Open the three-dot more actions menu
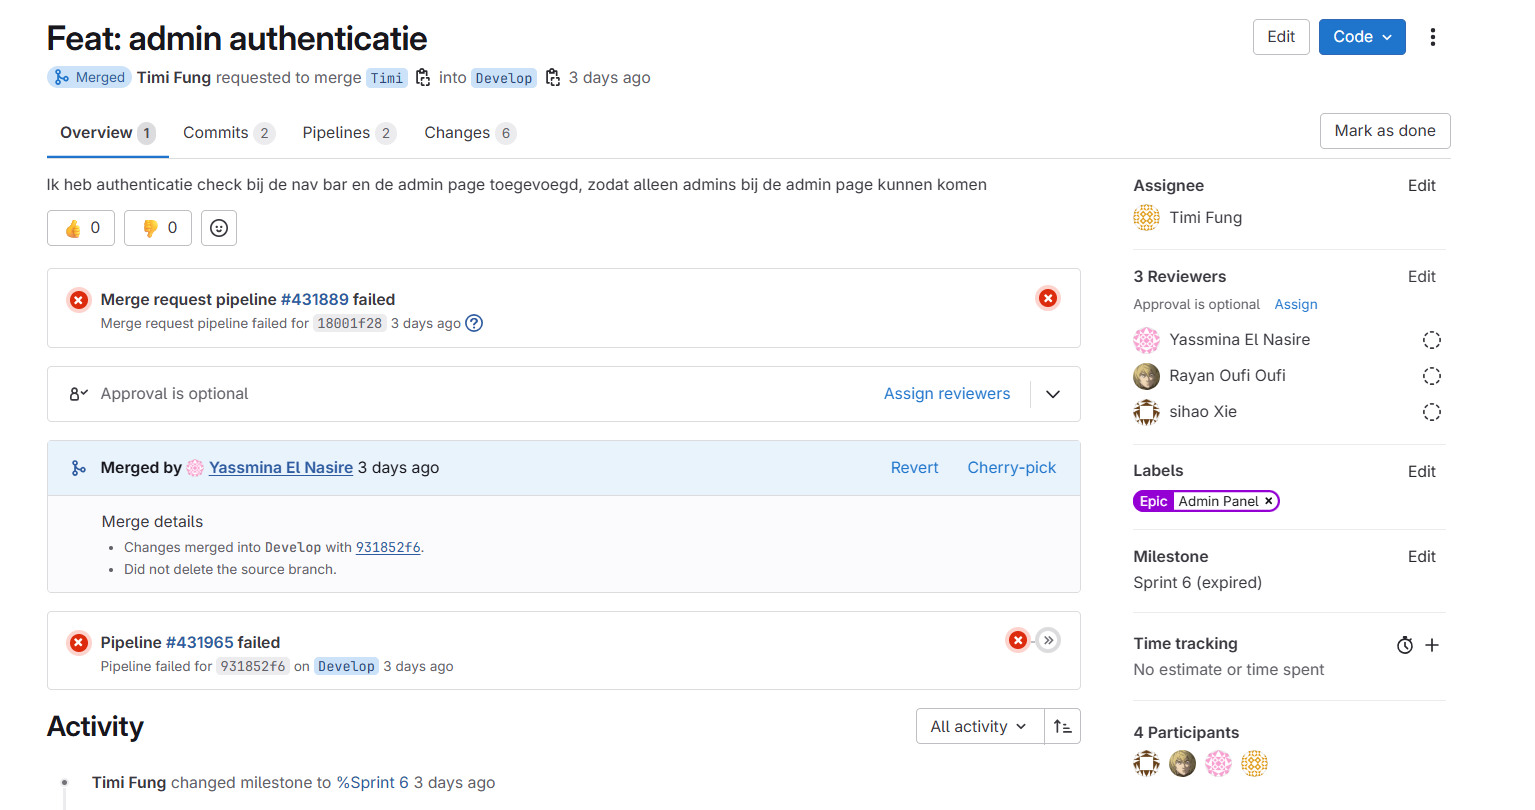This screenshot has height=810, width=1535. tap(1432, 37)
